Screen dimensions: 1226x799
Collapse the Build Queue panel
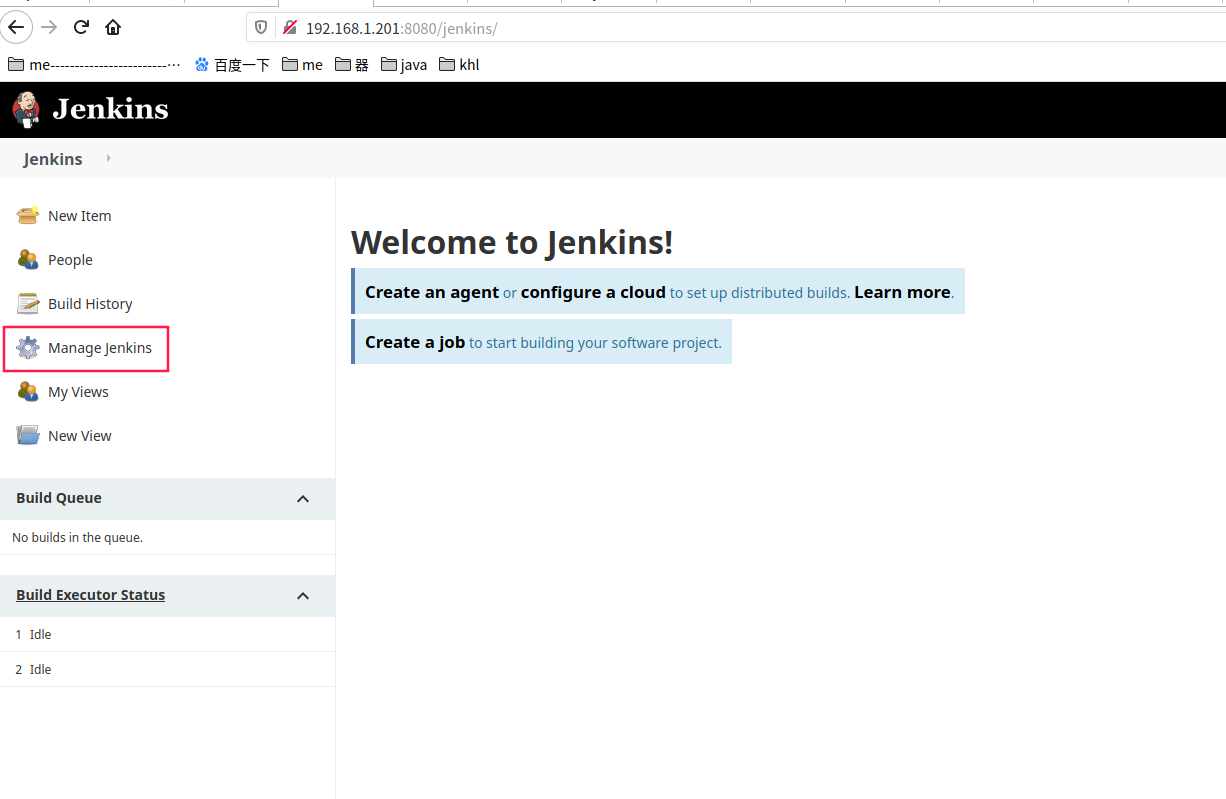(x=303, y=499)
